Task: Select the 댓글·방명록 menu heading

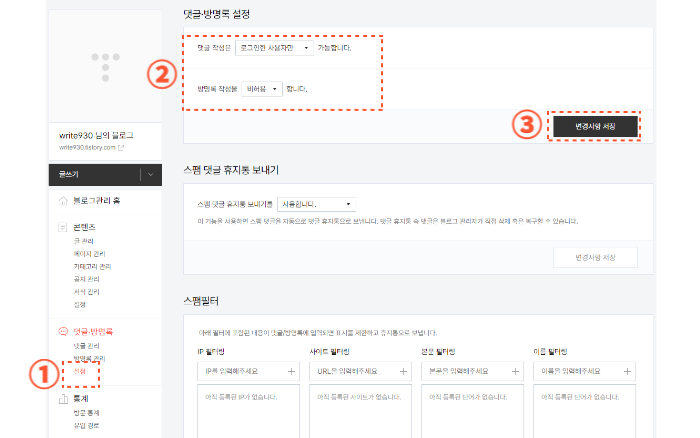Action: 93,331
